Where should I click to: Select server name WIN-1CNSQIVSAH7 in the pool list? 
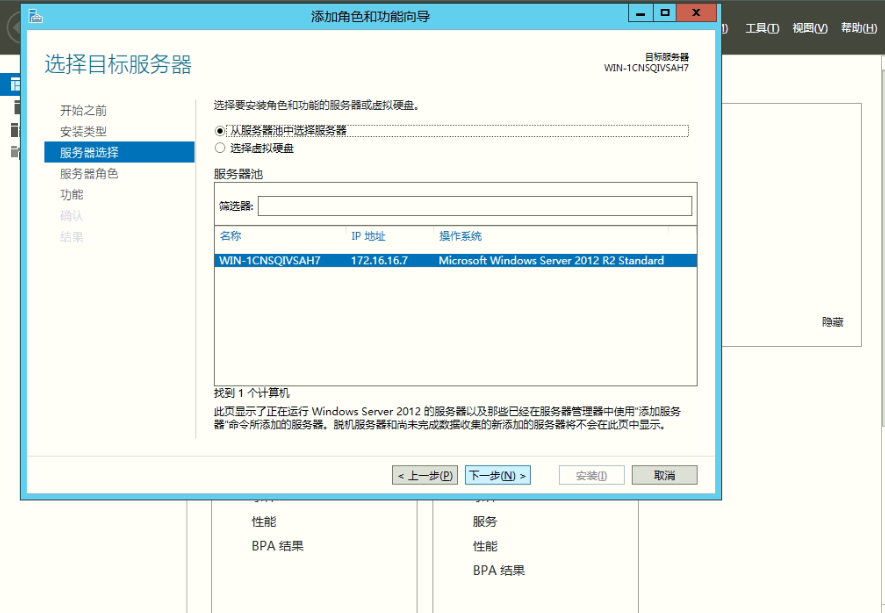[x=270, y=260]
